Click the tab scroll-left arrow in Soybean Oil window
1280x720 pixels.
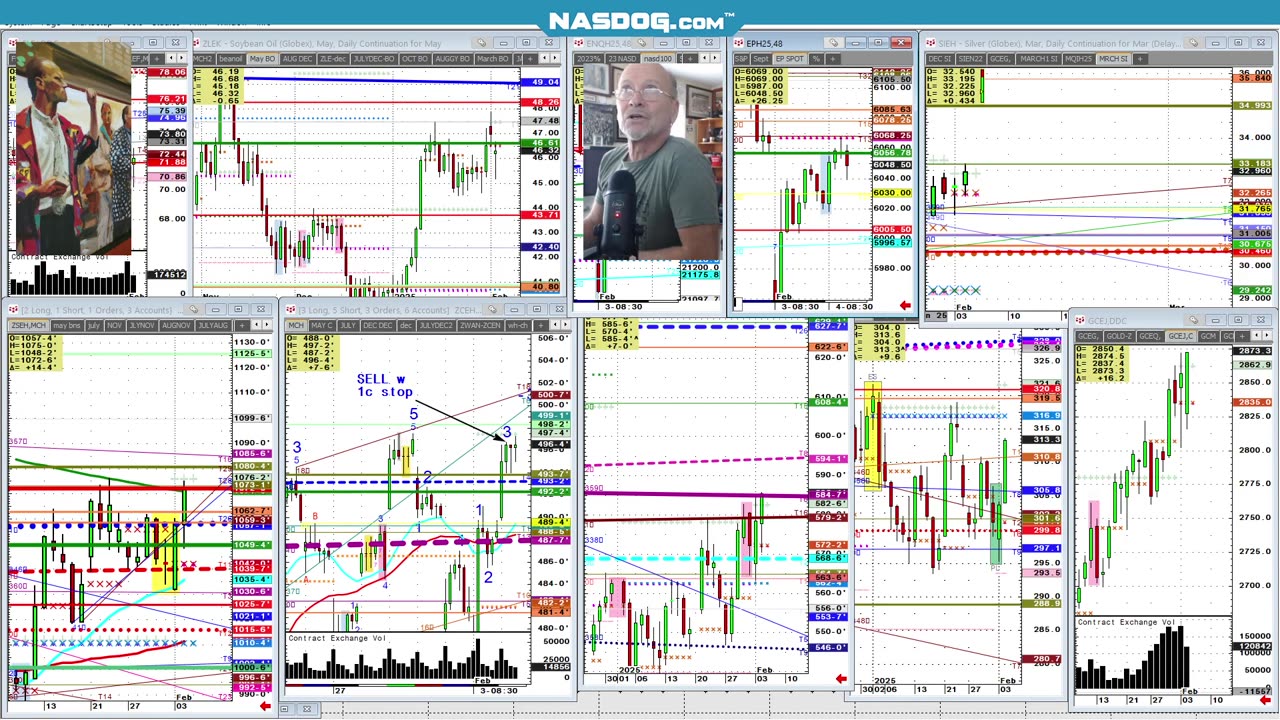coord(544,59)
